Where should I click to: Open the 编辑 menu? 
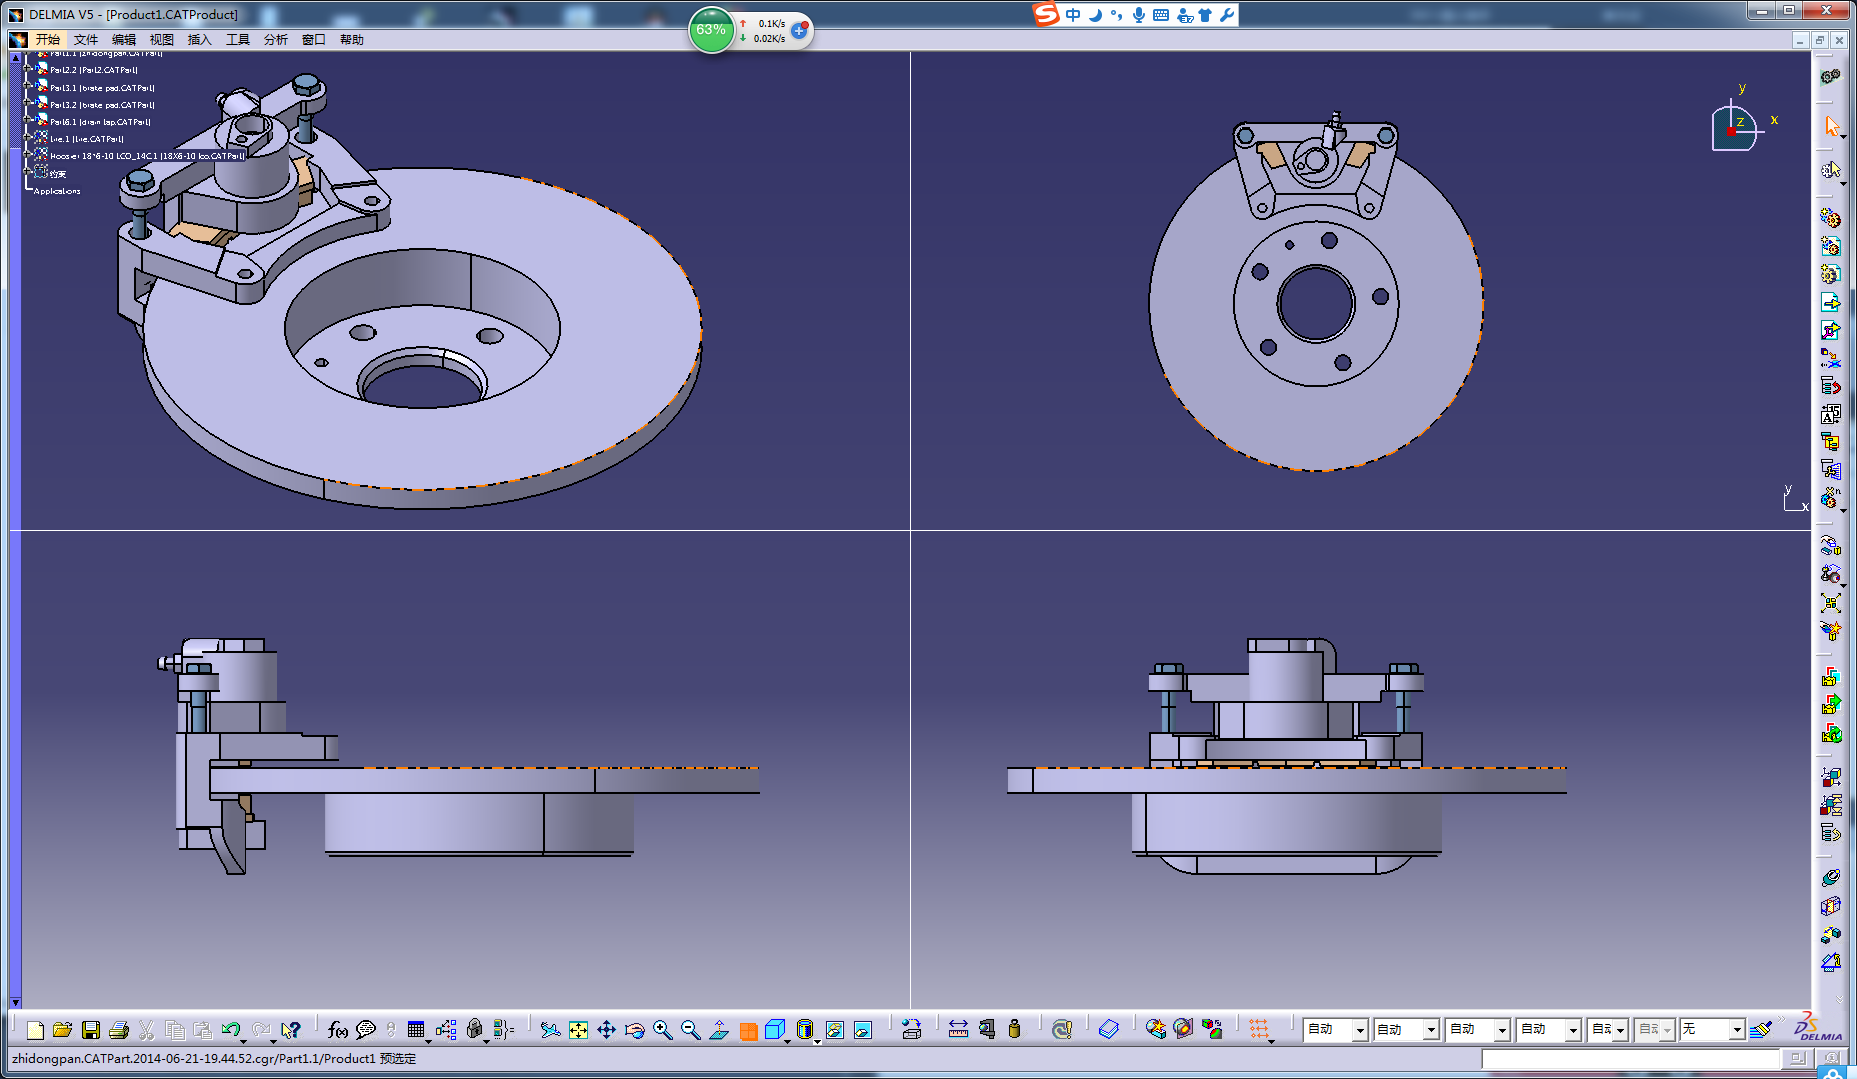(x=124, y=40)
